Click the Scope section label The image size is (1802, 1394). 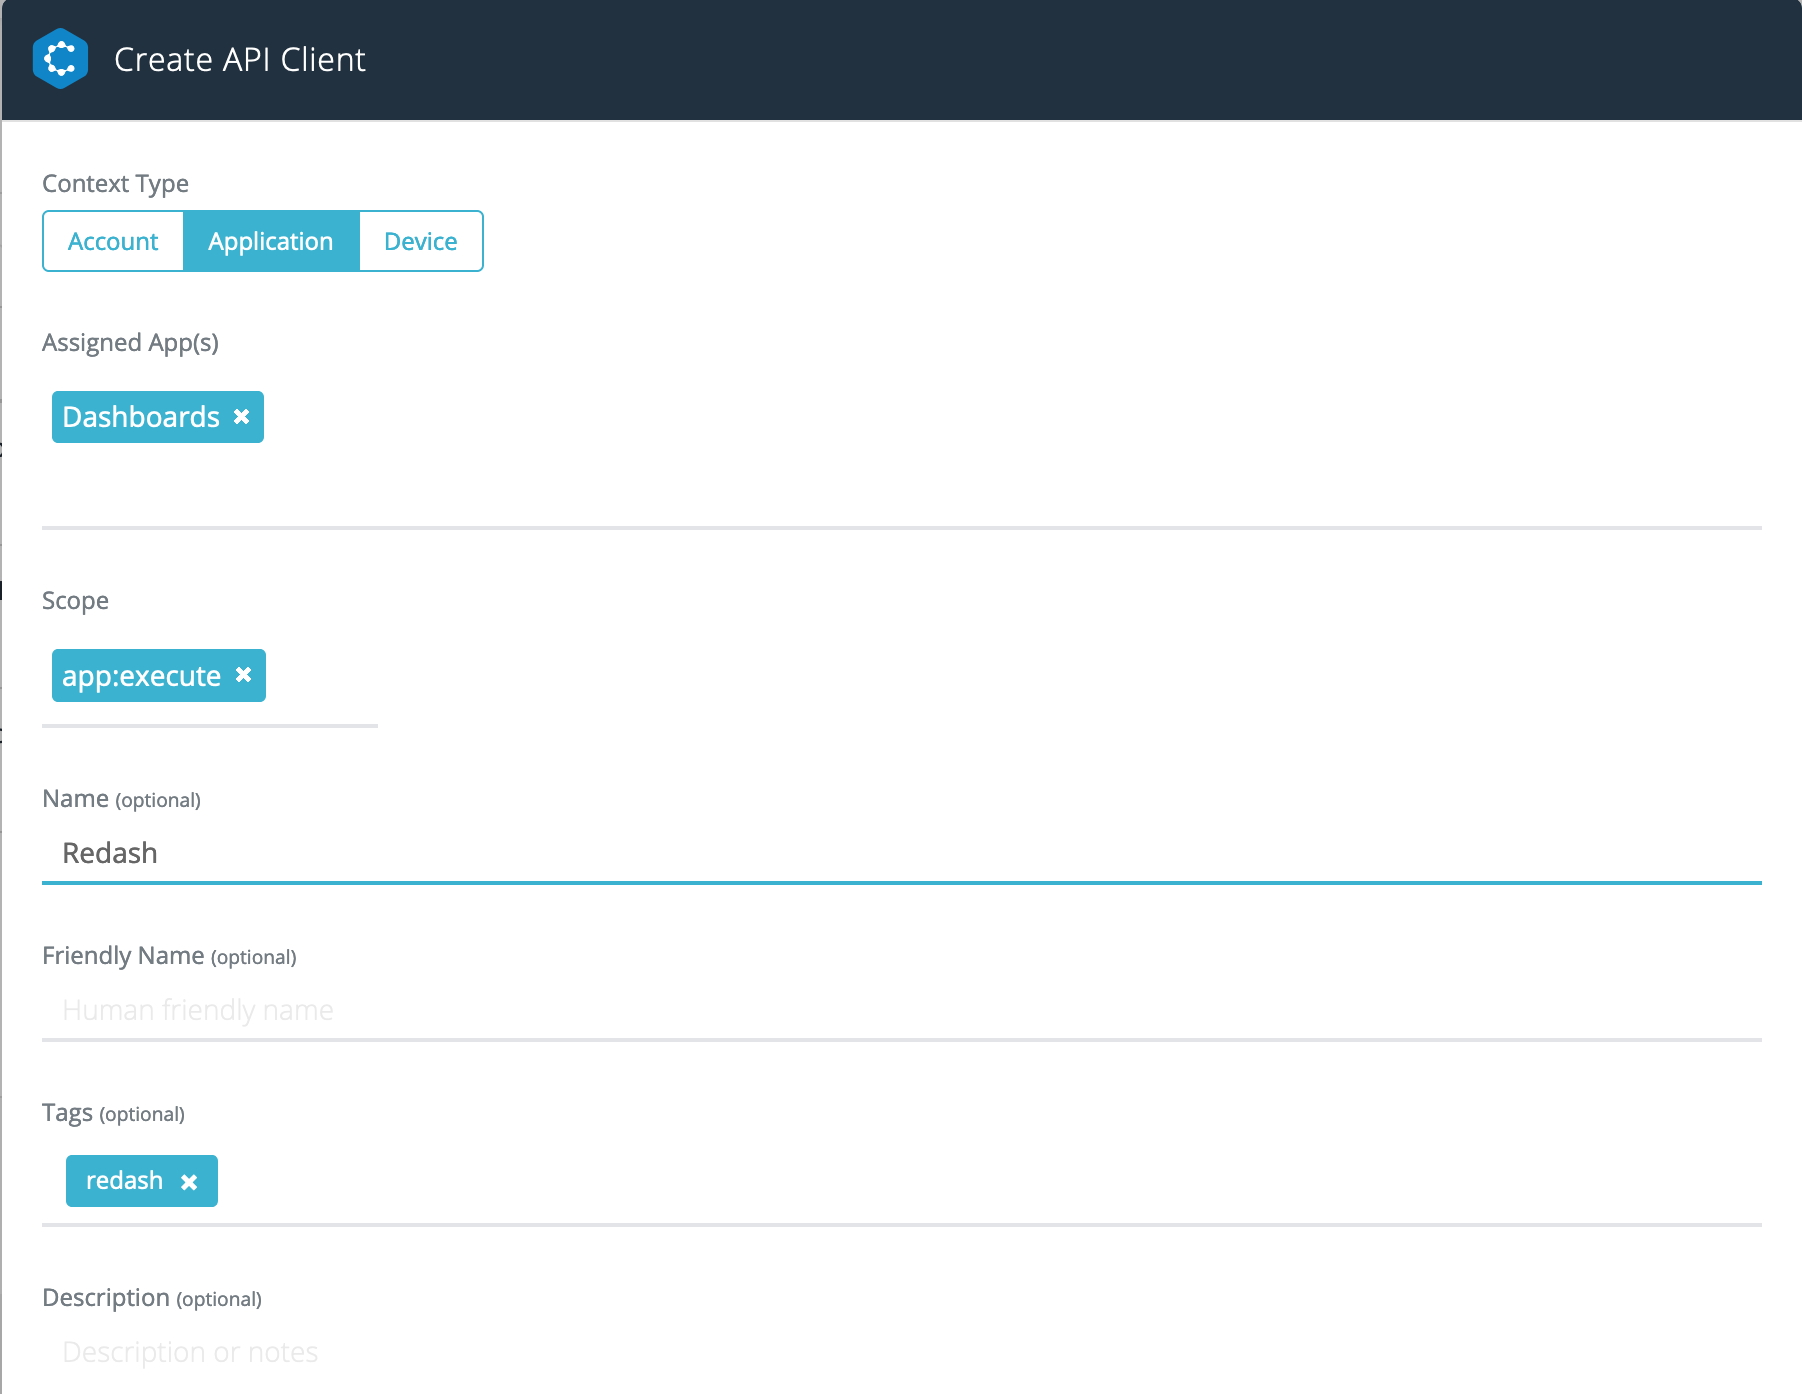coord(75,600)
